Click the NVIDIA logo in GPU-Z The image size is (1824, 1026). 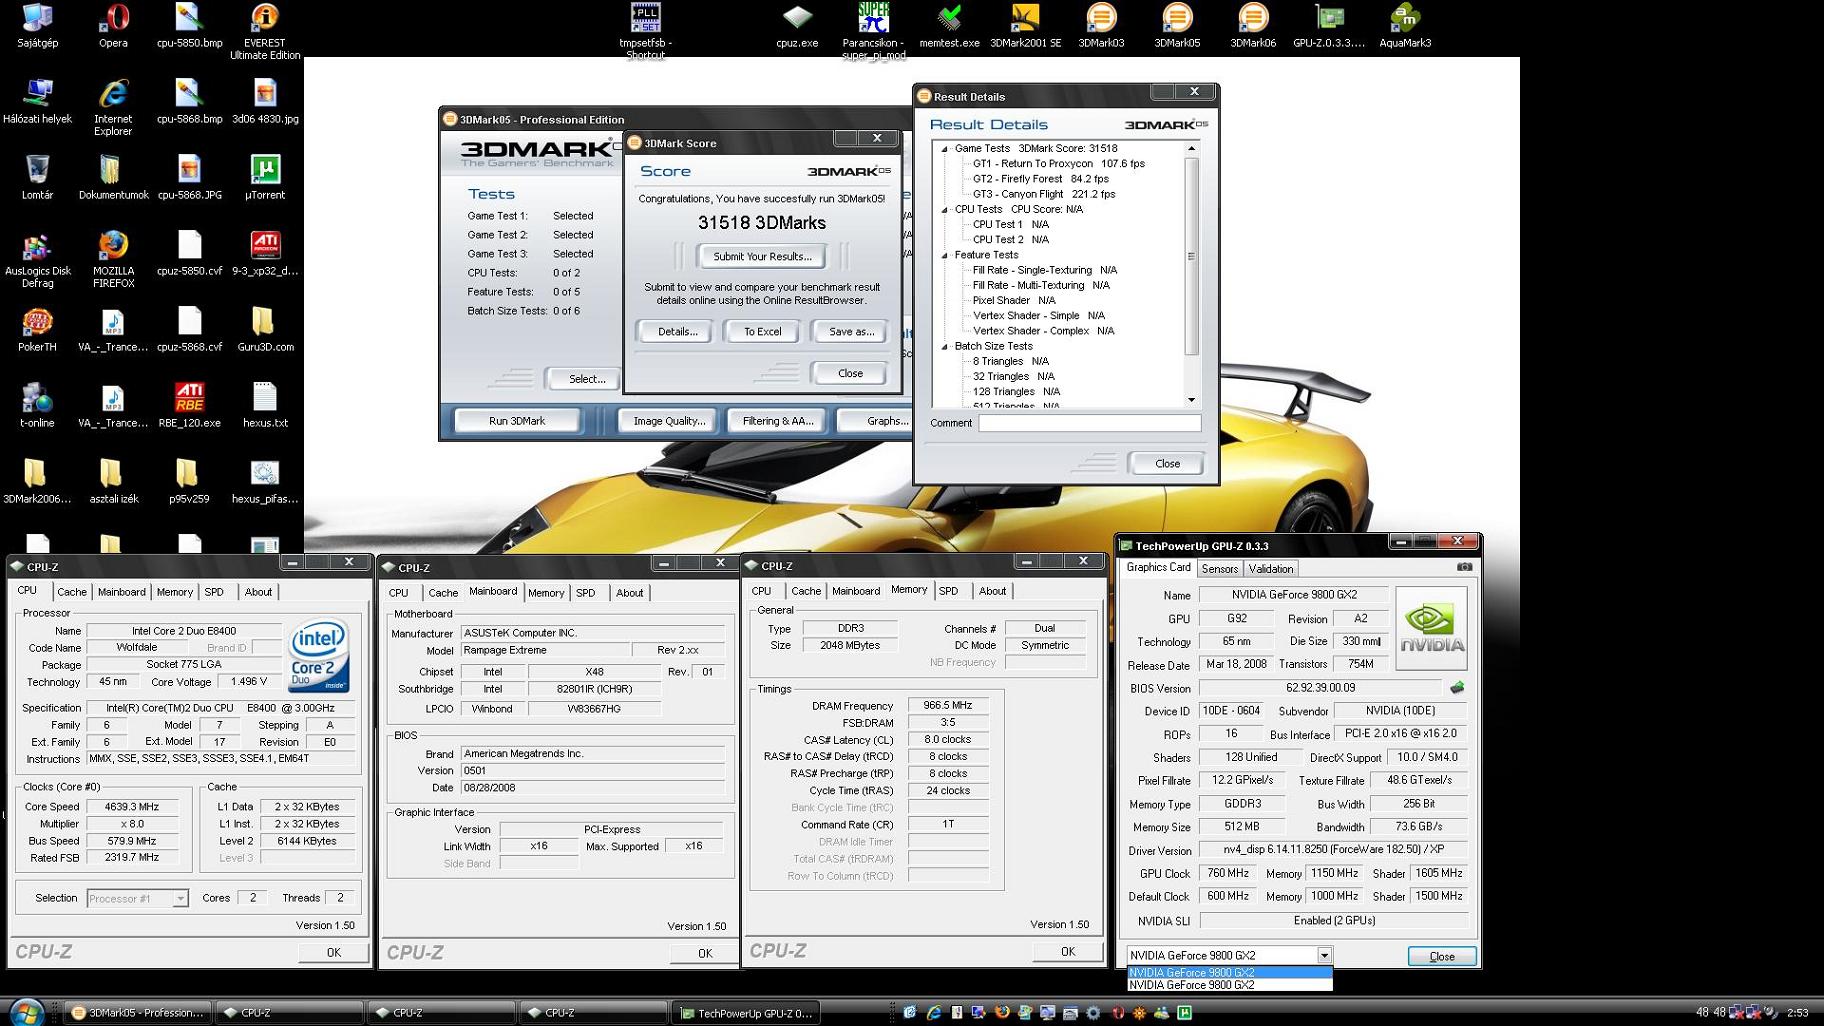pyautogui.click(x=1431, y=628)
